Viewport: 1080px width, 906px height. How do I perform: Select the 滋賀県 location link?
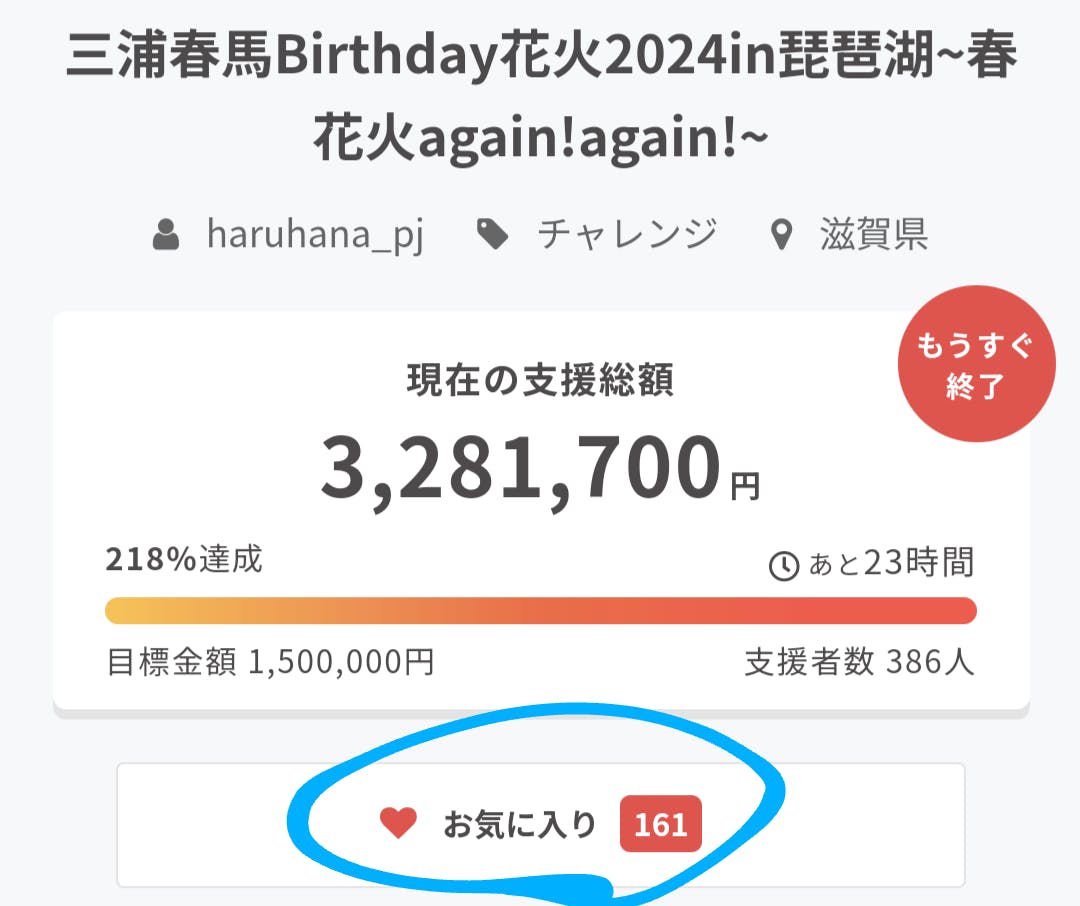(874, 235)
